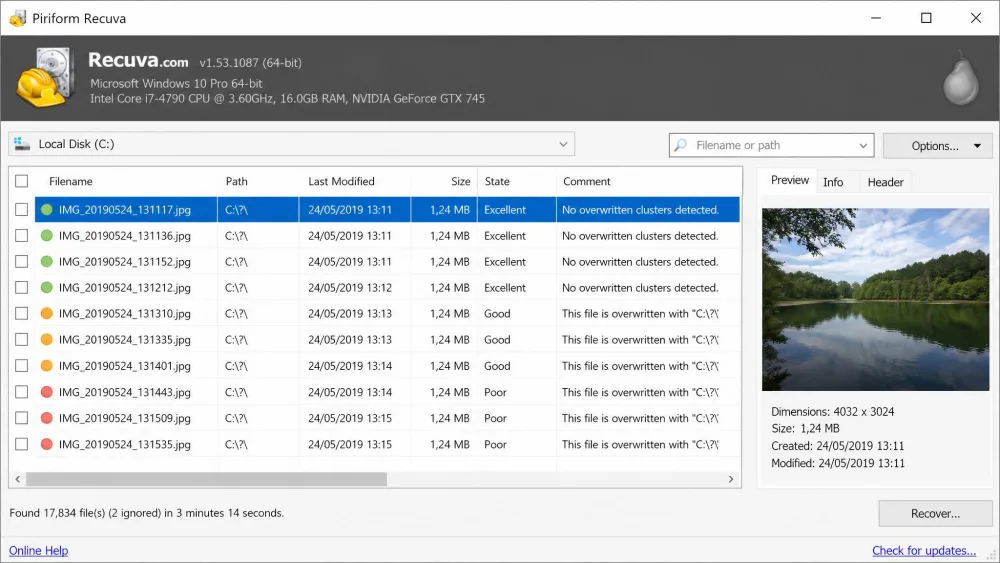Toggle the select-all checkbox in header
The width and height of the screenshot is (1000, 563).
pyautogui.click(x=22, y=181)
